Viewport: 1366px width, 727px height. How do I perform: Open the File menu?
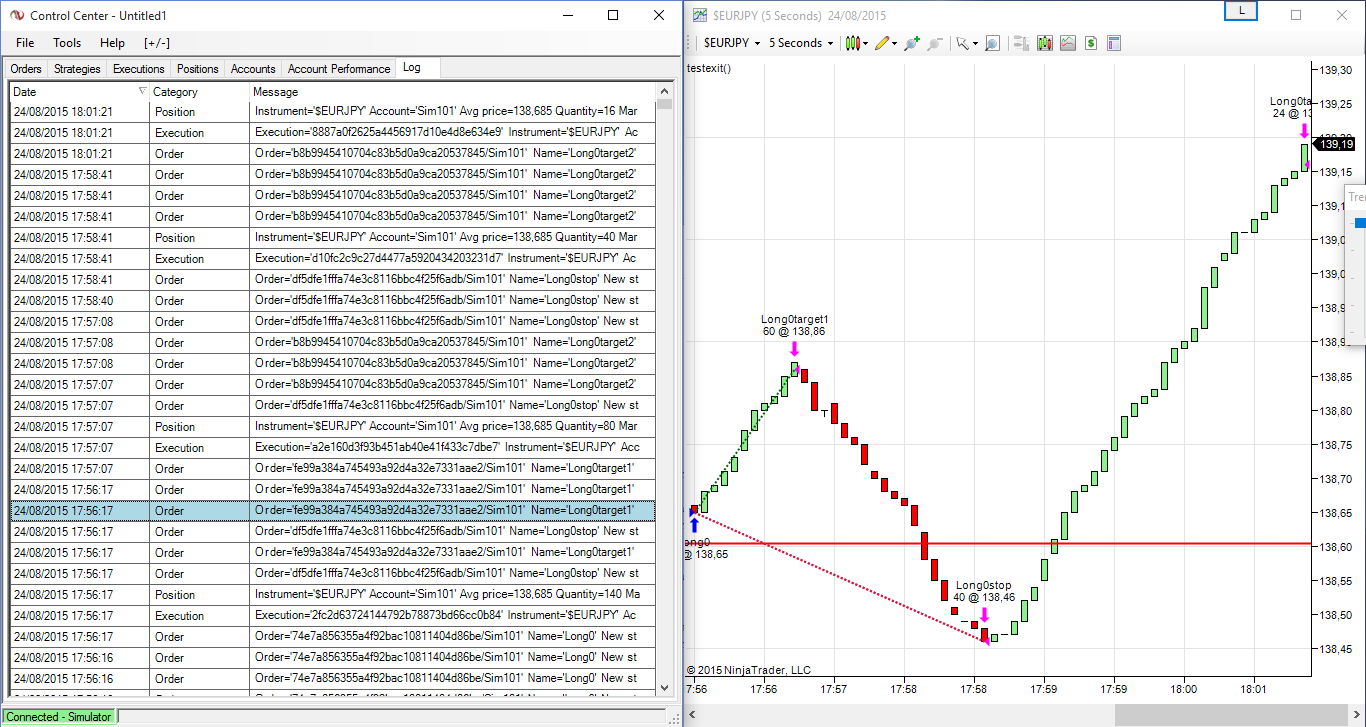[x=25, y=43]
